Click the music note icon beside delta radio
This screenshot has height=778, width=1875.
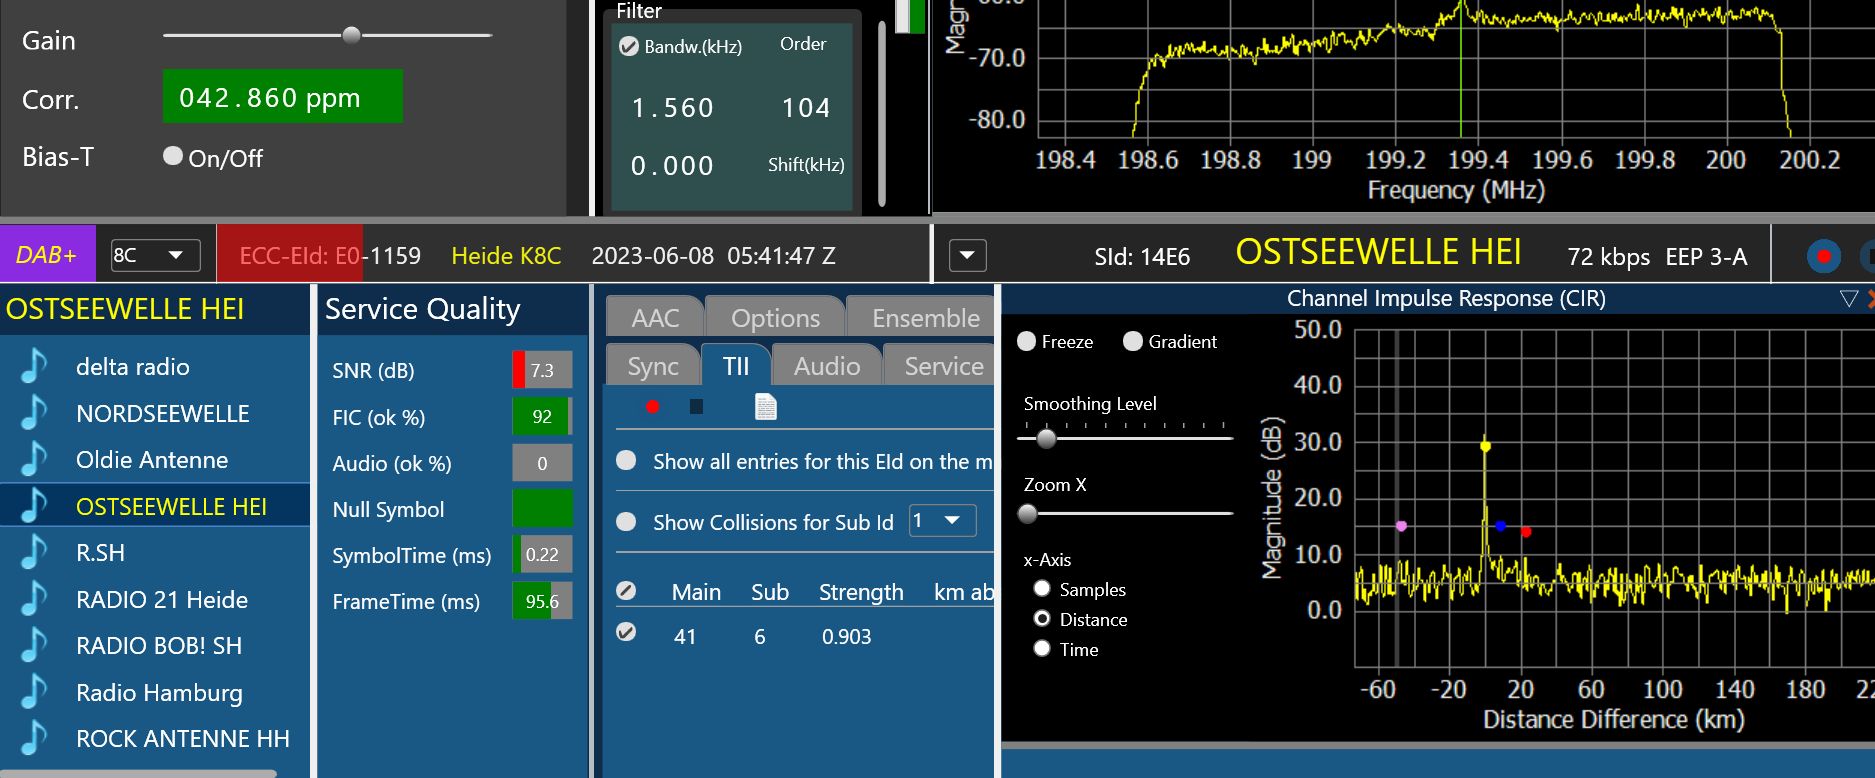pyautogui.click(x=35, y=367)
